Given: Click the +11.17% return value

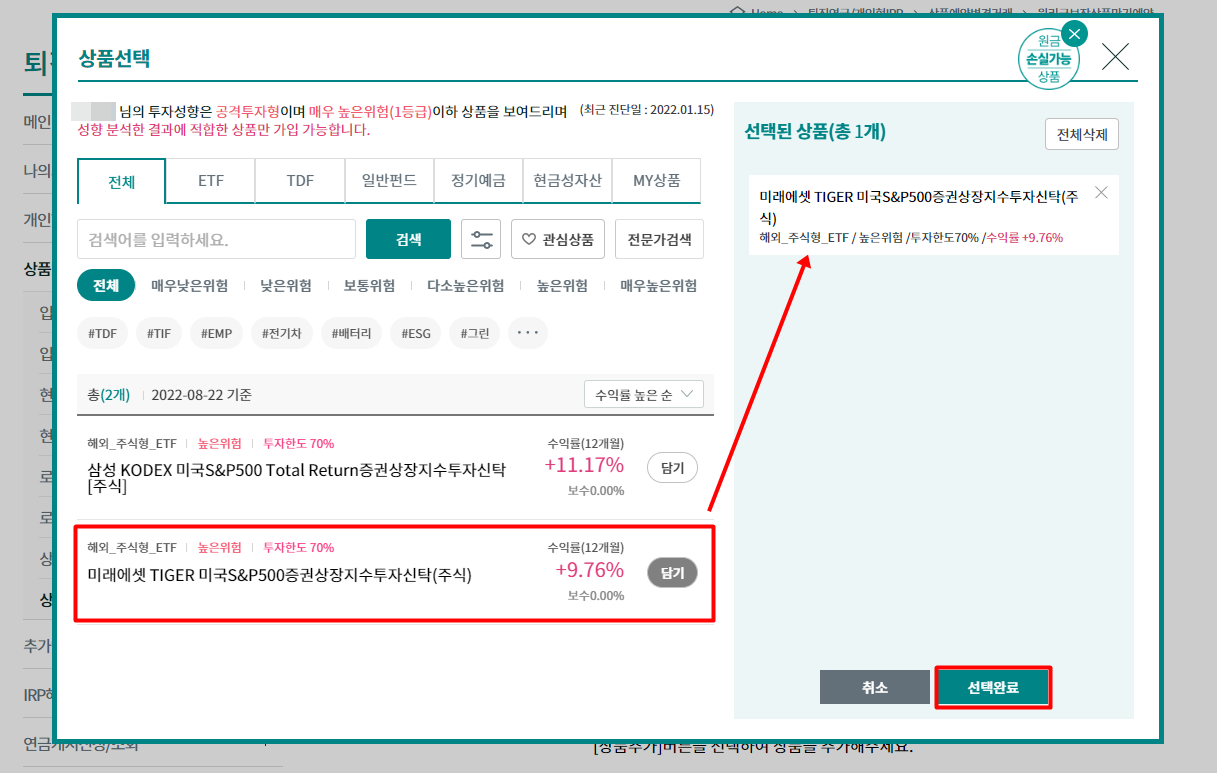Looking at the screenshot, I should (x=584, y=465).
